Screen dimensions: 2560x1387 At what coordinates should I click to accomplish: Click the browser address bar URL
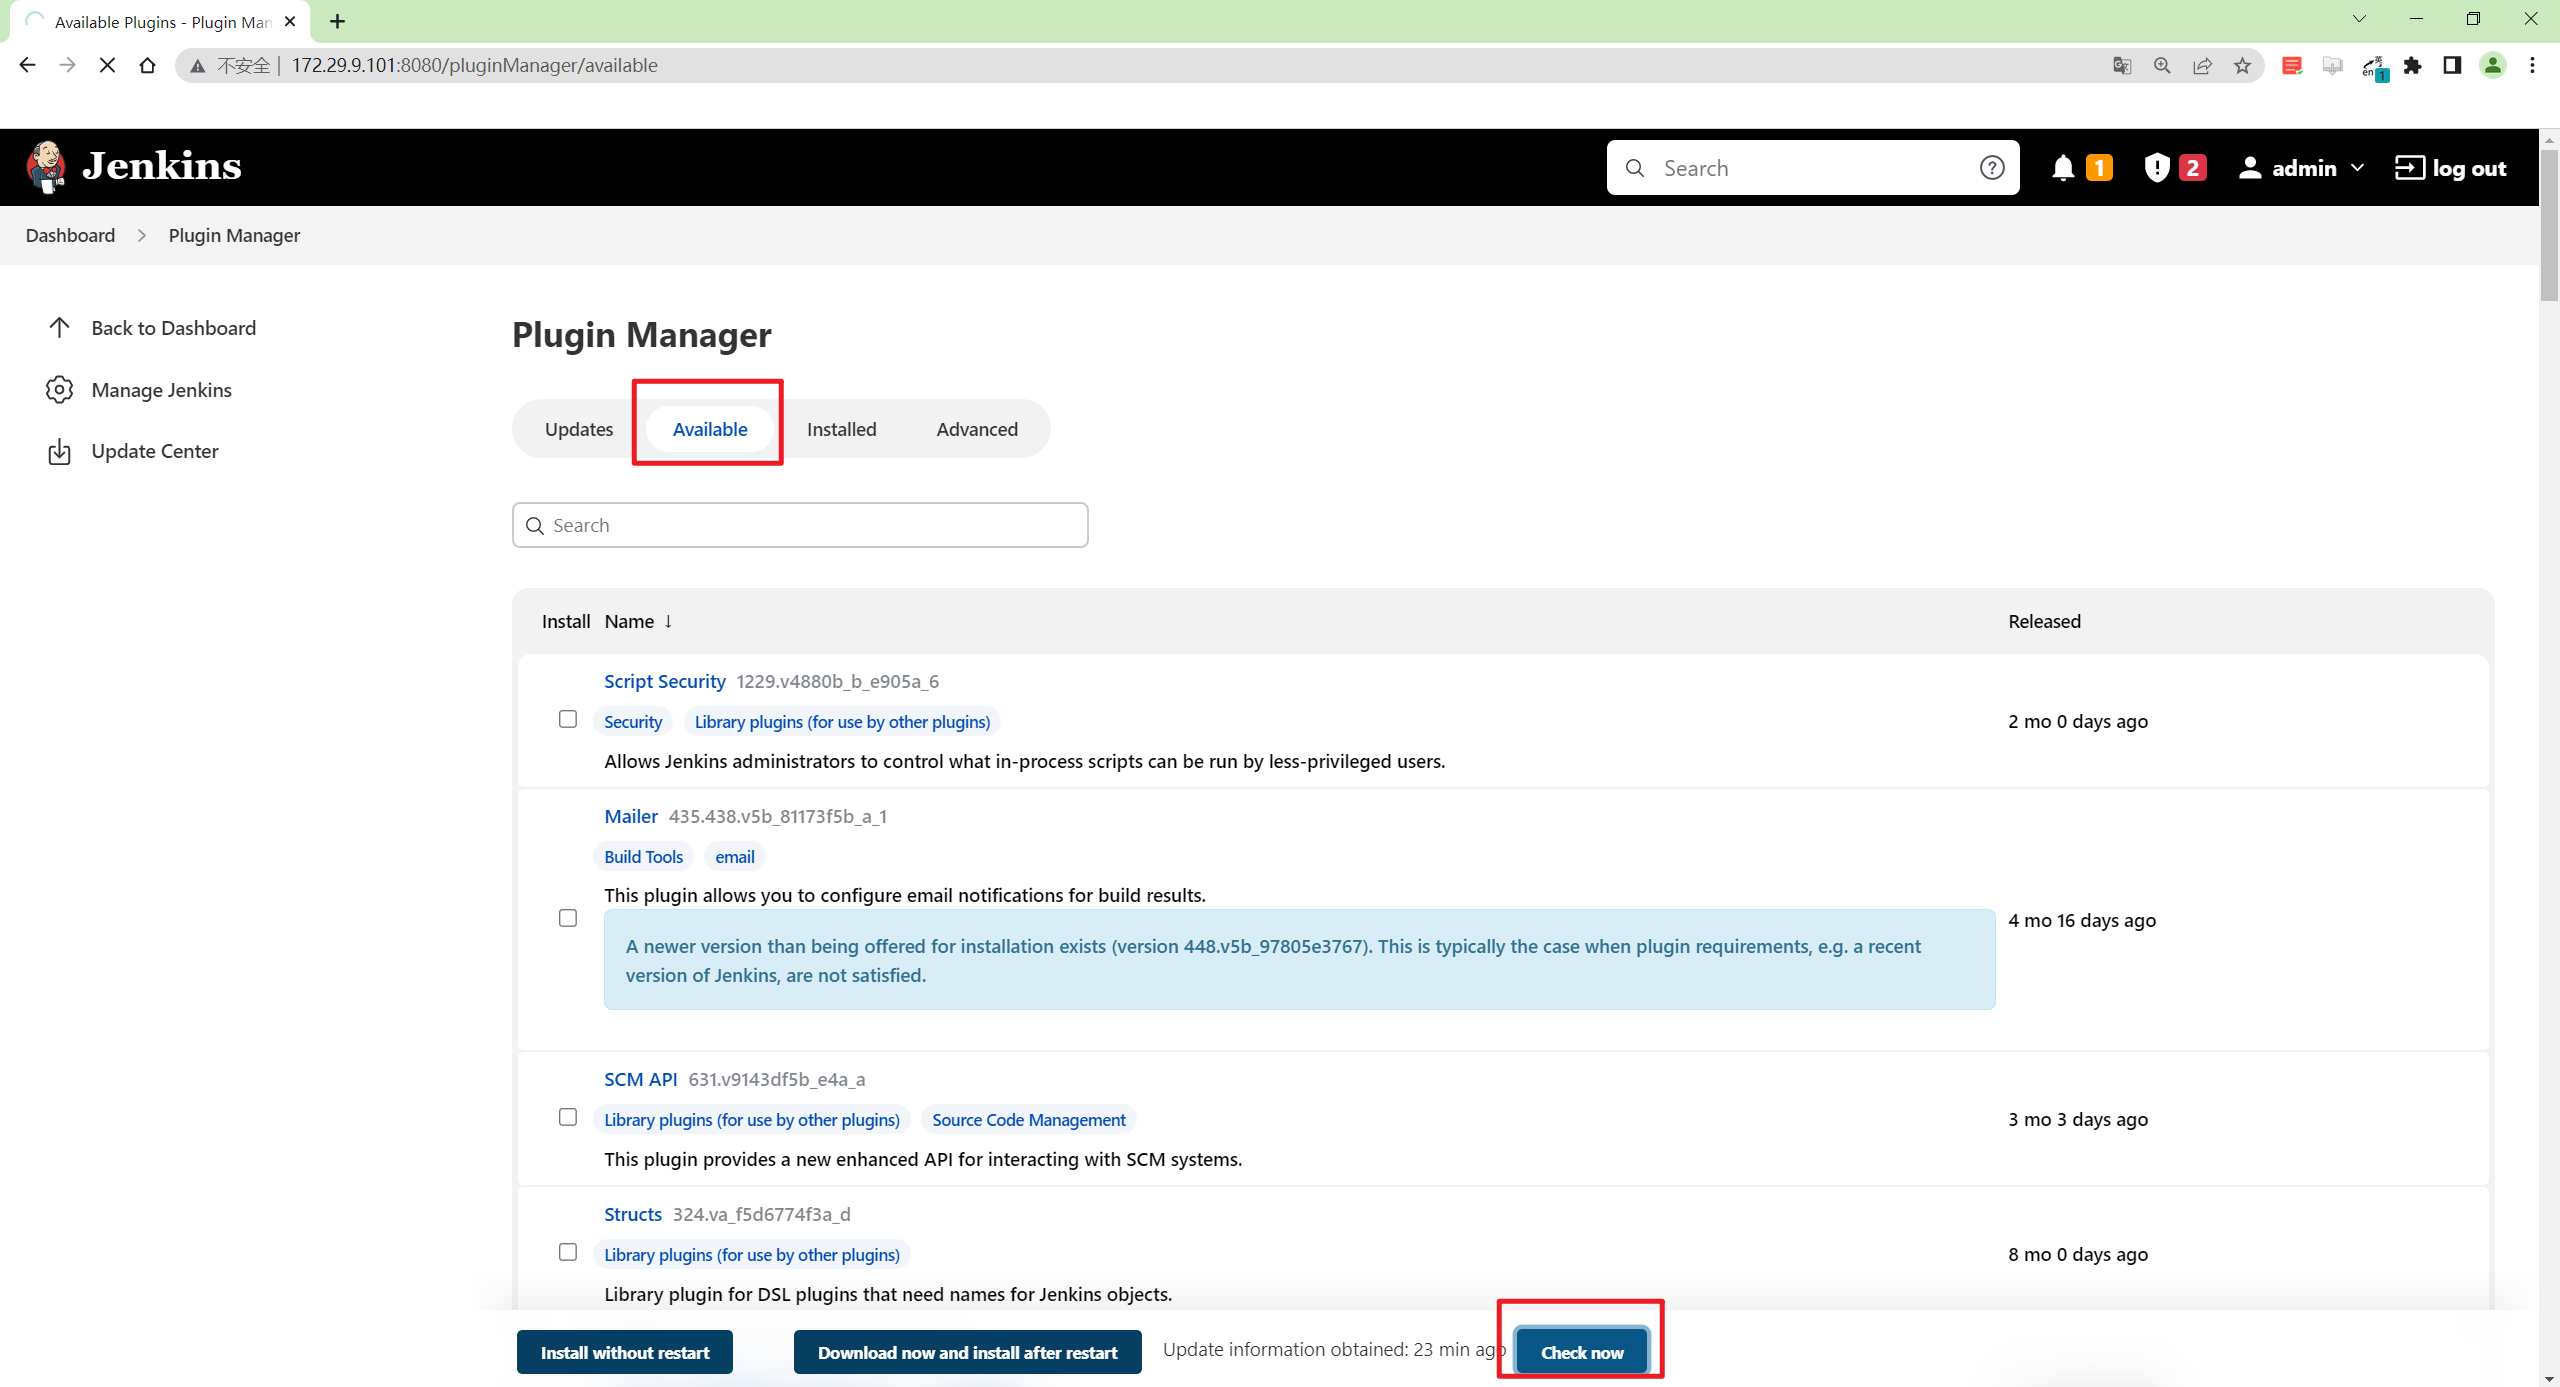[x=475, y=65]
